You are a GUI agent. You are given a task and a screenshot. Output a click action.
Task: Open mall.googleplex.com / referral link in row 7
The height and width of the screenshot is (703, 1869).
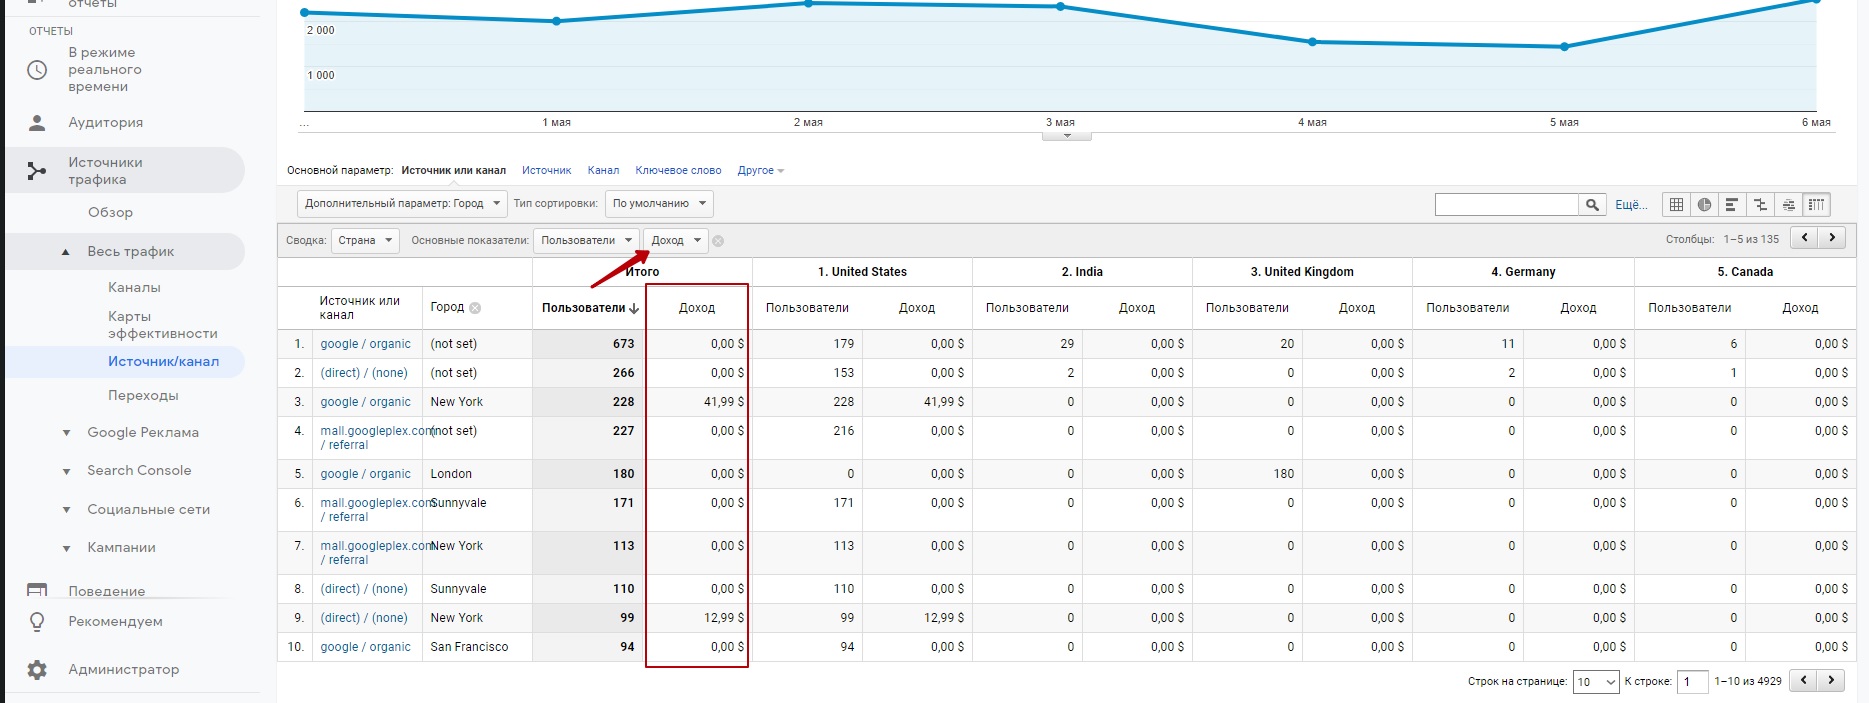tap(376, 553)
